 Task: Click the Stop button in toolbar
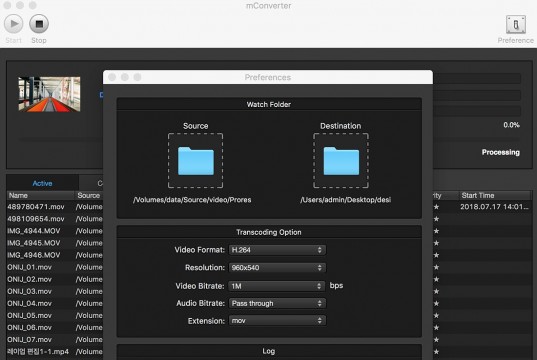(x=39, y=24)
